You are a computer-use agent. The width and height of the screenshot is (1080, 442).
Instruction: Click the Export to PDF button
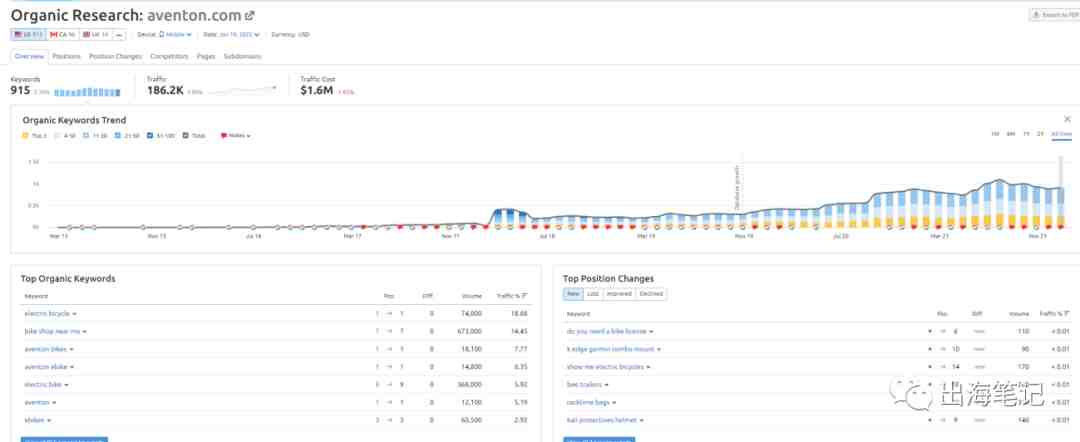click(1054, 14)
